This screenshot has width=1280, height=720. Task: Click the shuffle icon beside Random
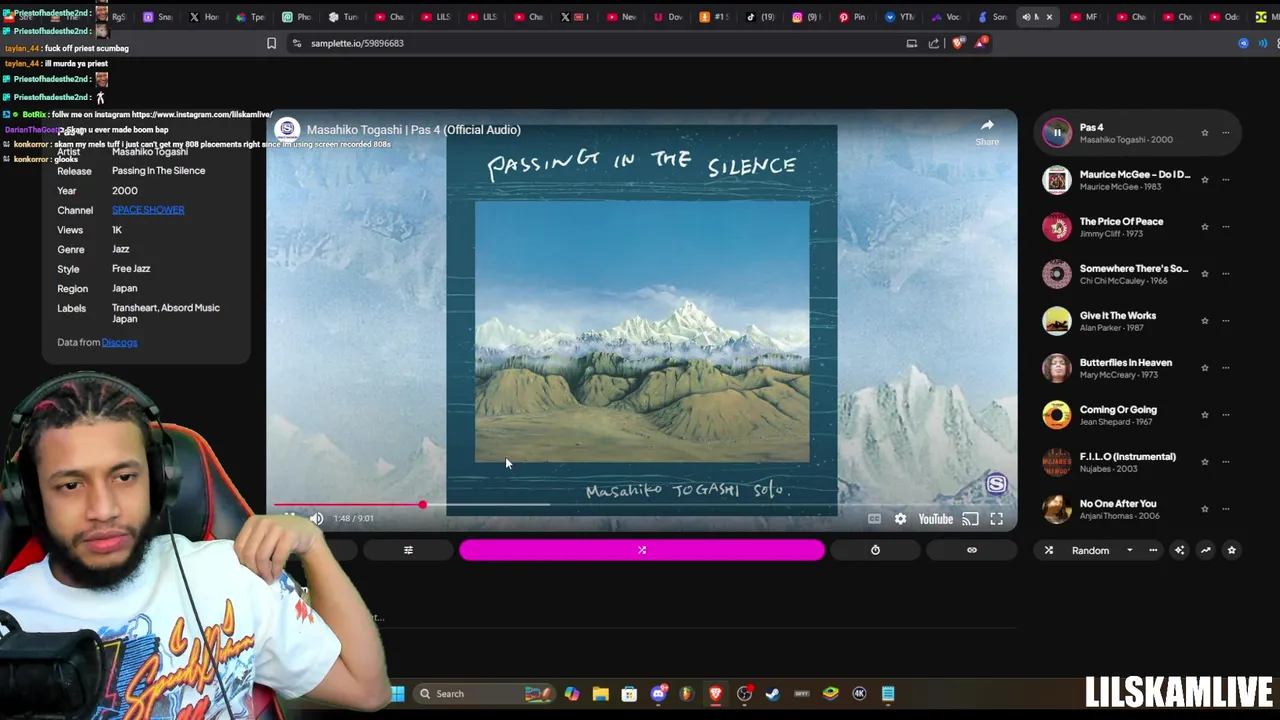click(1049, 550)
